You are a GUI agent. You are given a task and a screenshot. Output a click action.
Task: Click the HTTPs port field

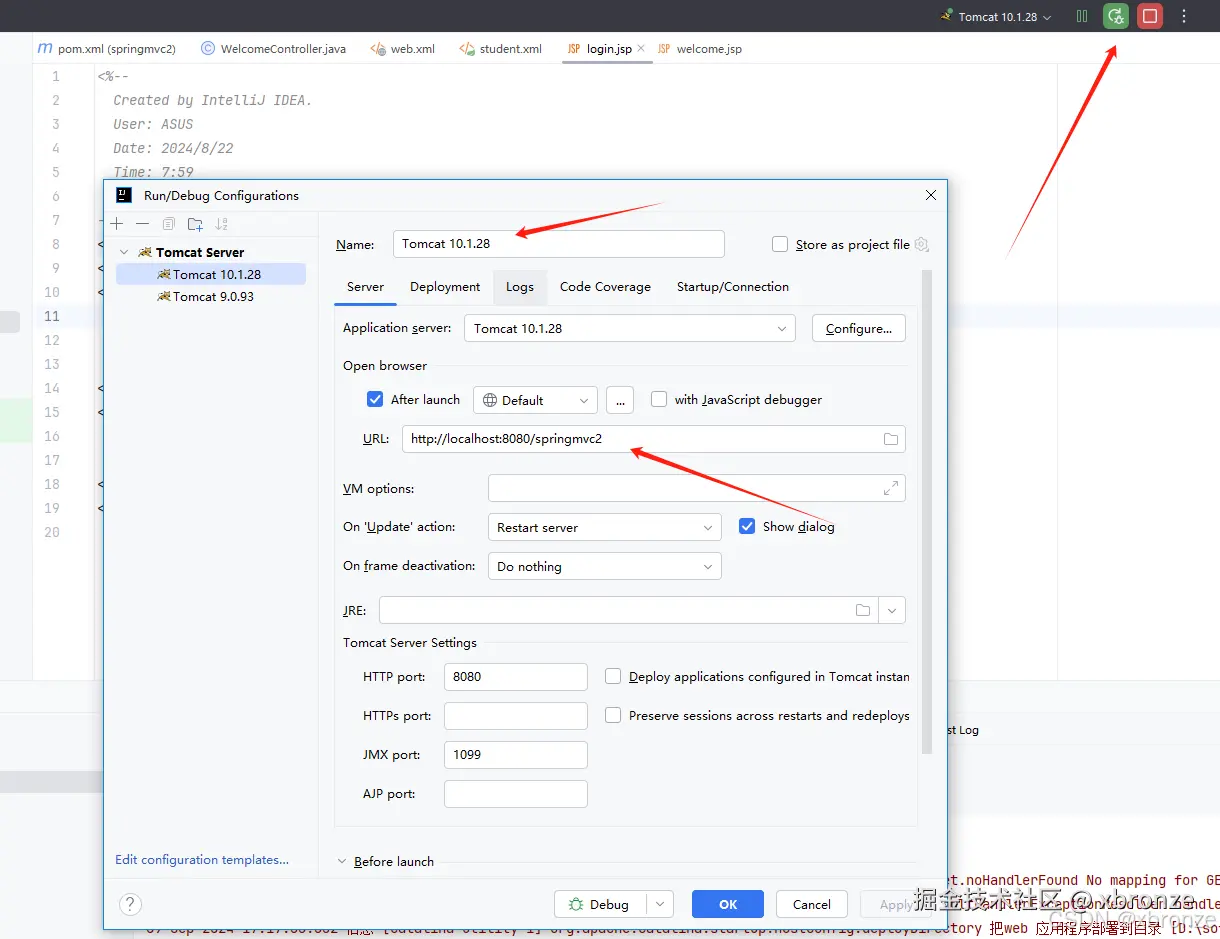click(516, 716)
